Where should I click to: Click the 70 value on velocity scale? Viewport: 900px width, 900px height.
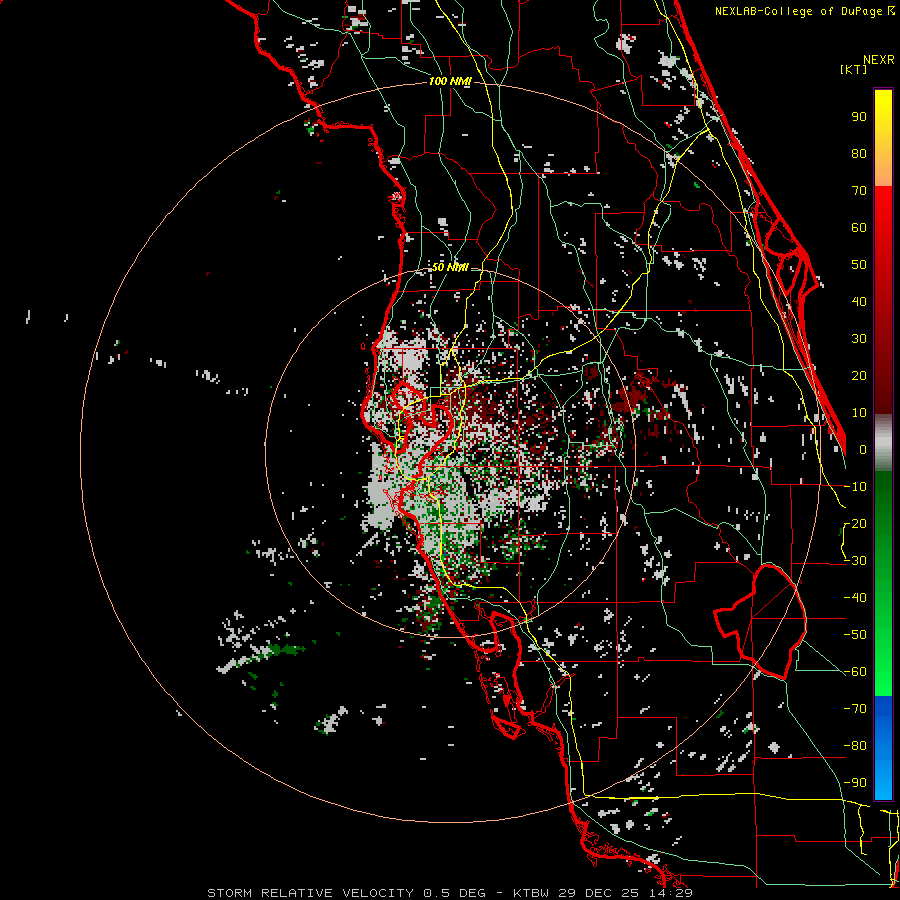859,191
